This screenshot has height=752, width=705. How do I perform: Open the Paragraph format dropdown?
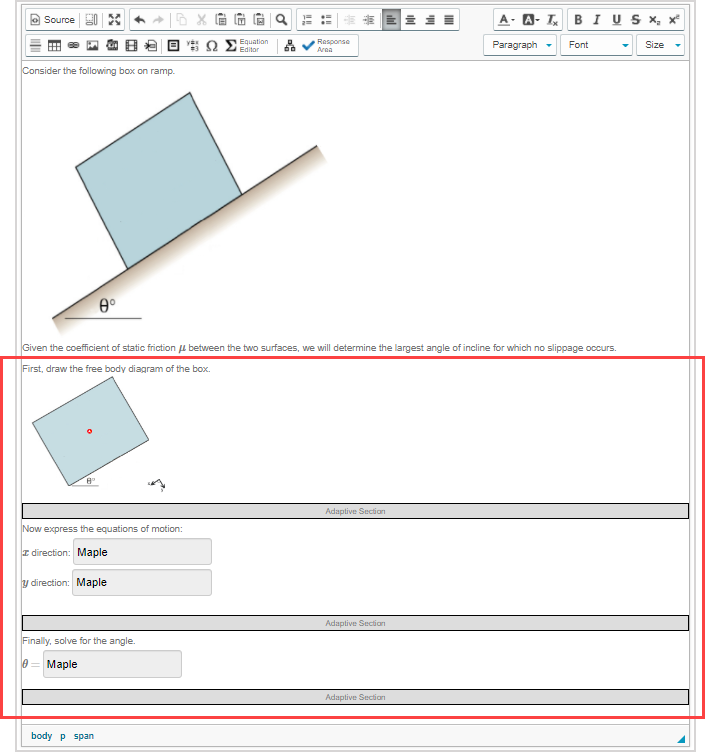pos(520,45)
